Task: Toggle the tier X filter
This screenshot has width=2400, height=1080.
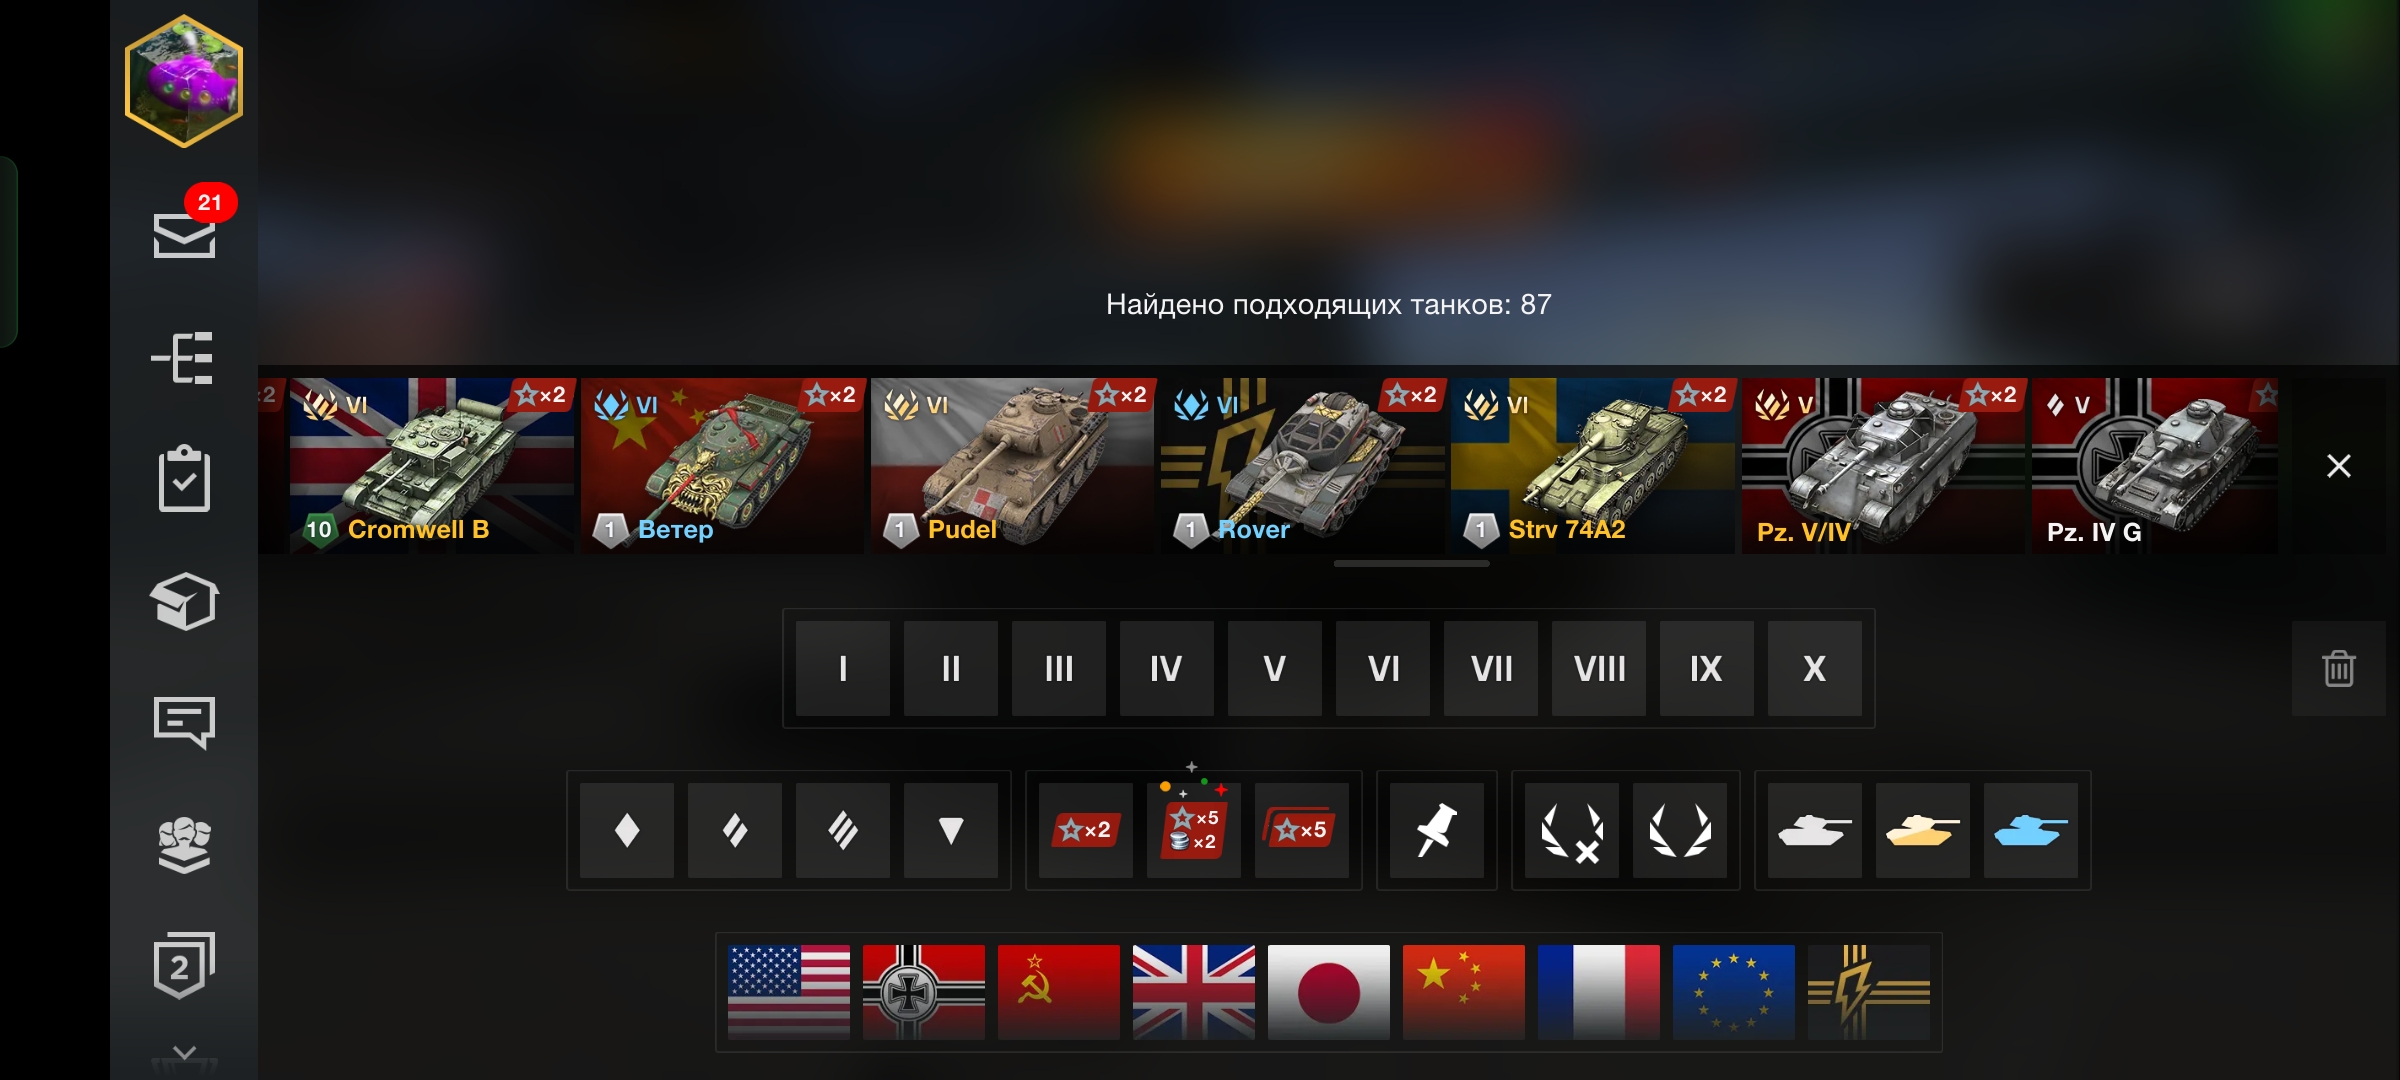Action: pyautogui.click(x=1814, y=668)
